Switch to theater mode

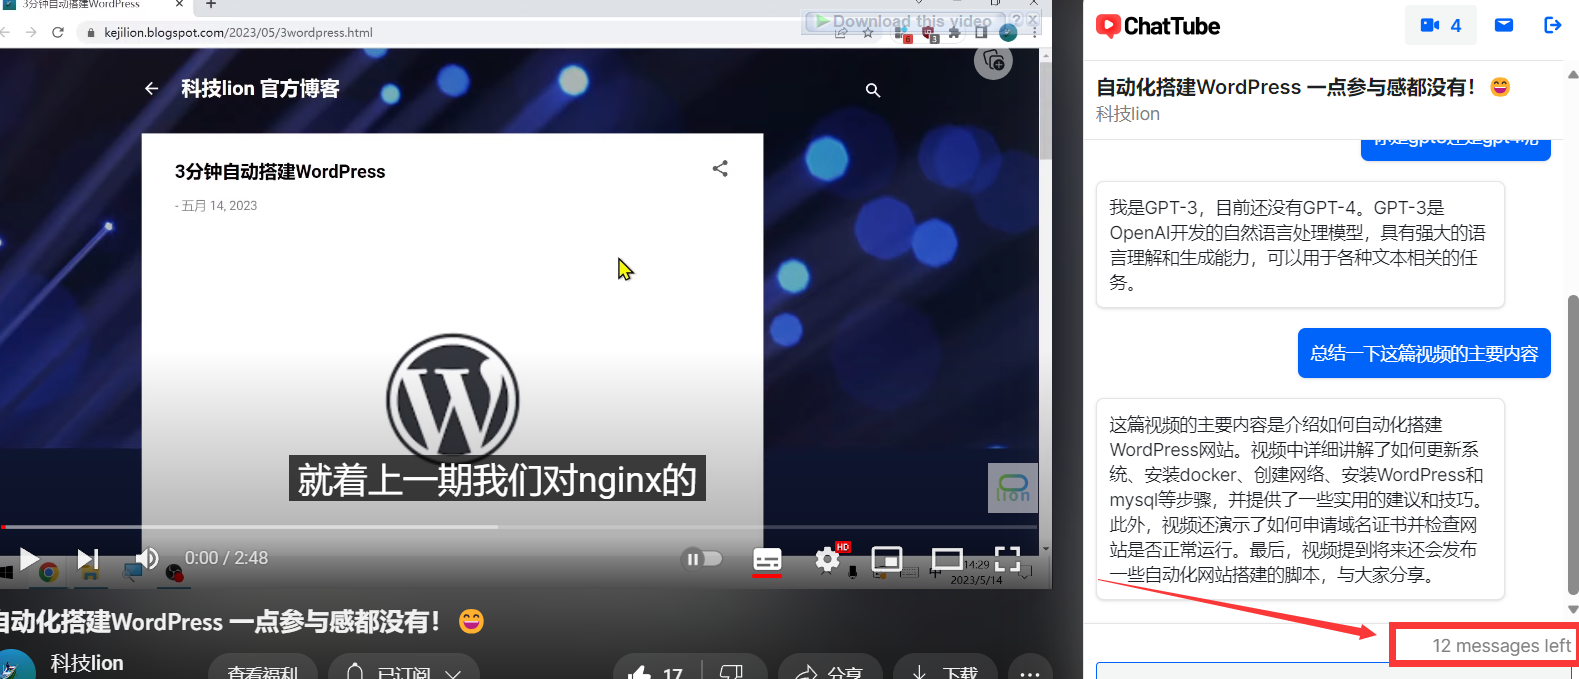click(947, 559)
